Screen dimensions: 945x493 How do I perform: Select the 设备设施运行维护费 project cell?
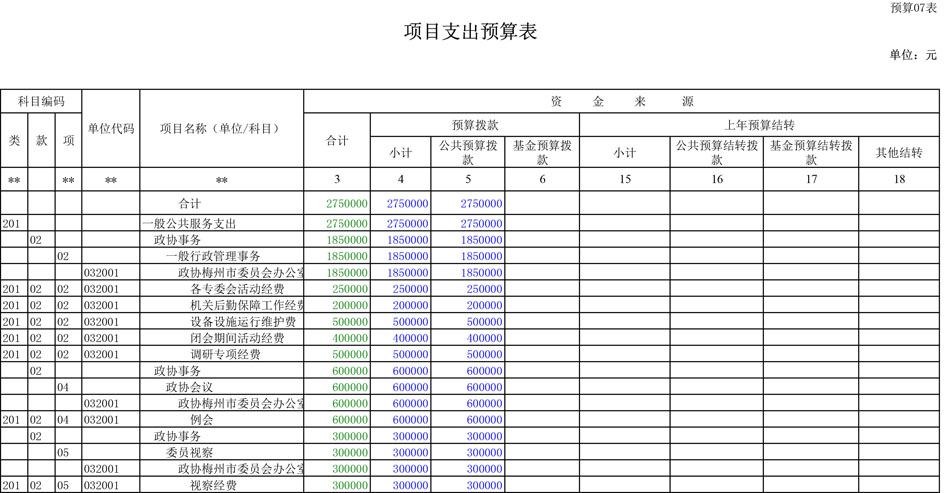[x=243, y=322]
